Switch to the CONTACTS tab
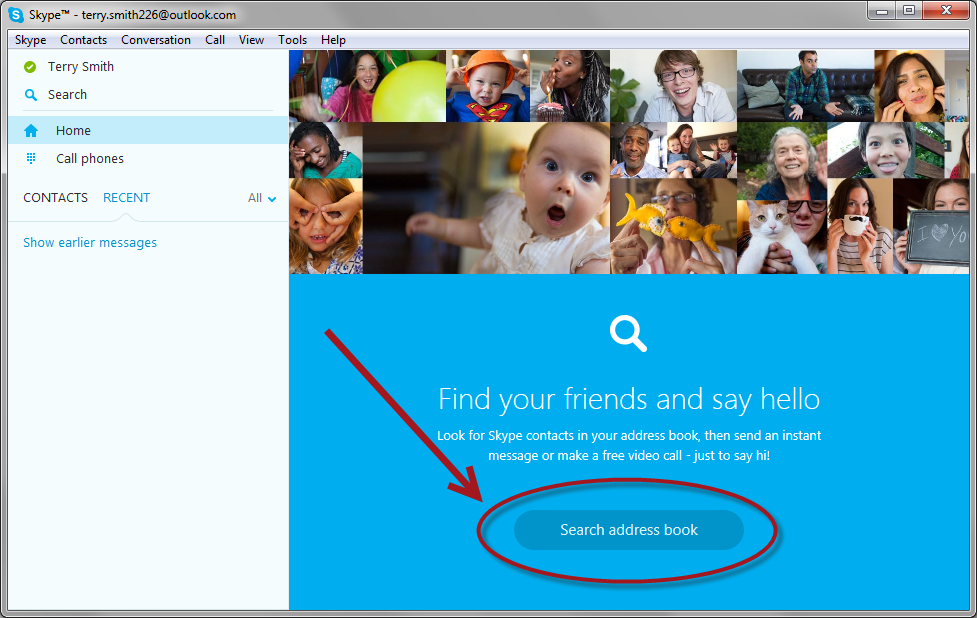977x618 pixels. 55,197
